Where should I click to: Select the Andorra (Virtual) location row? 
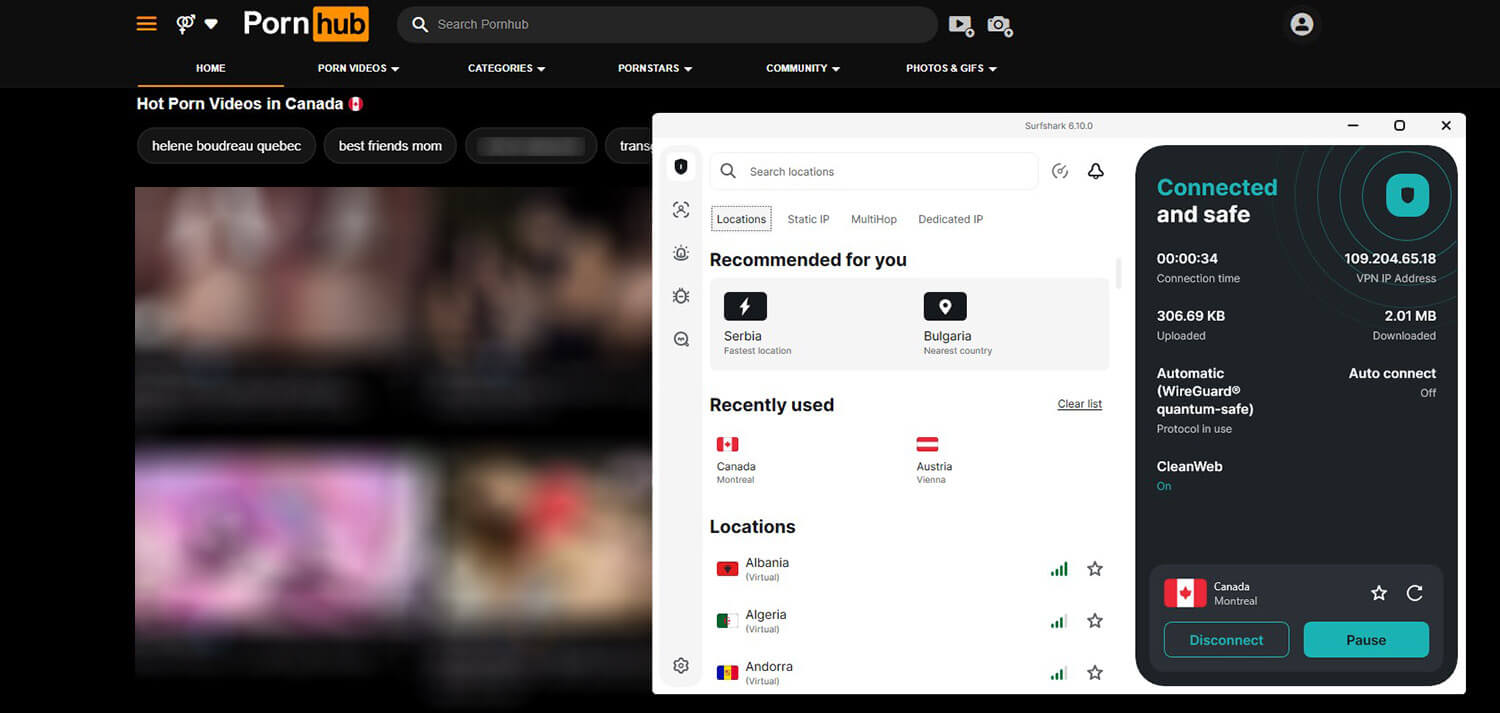coord(910,673)
